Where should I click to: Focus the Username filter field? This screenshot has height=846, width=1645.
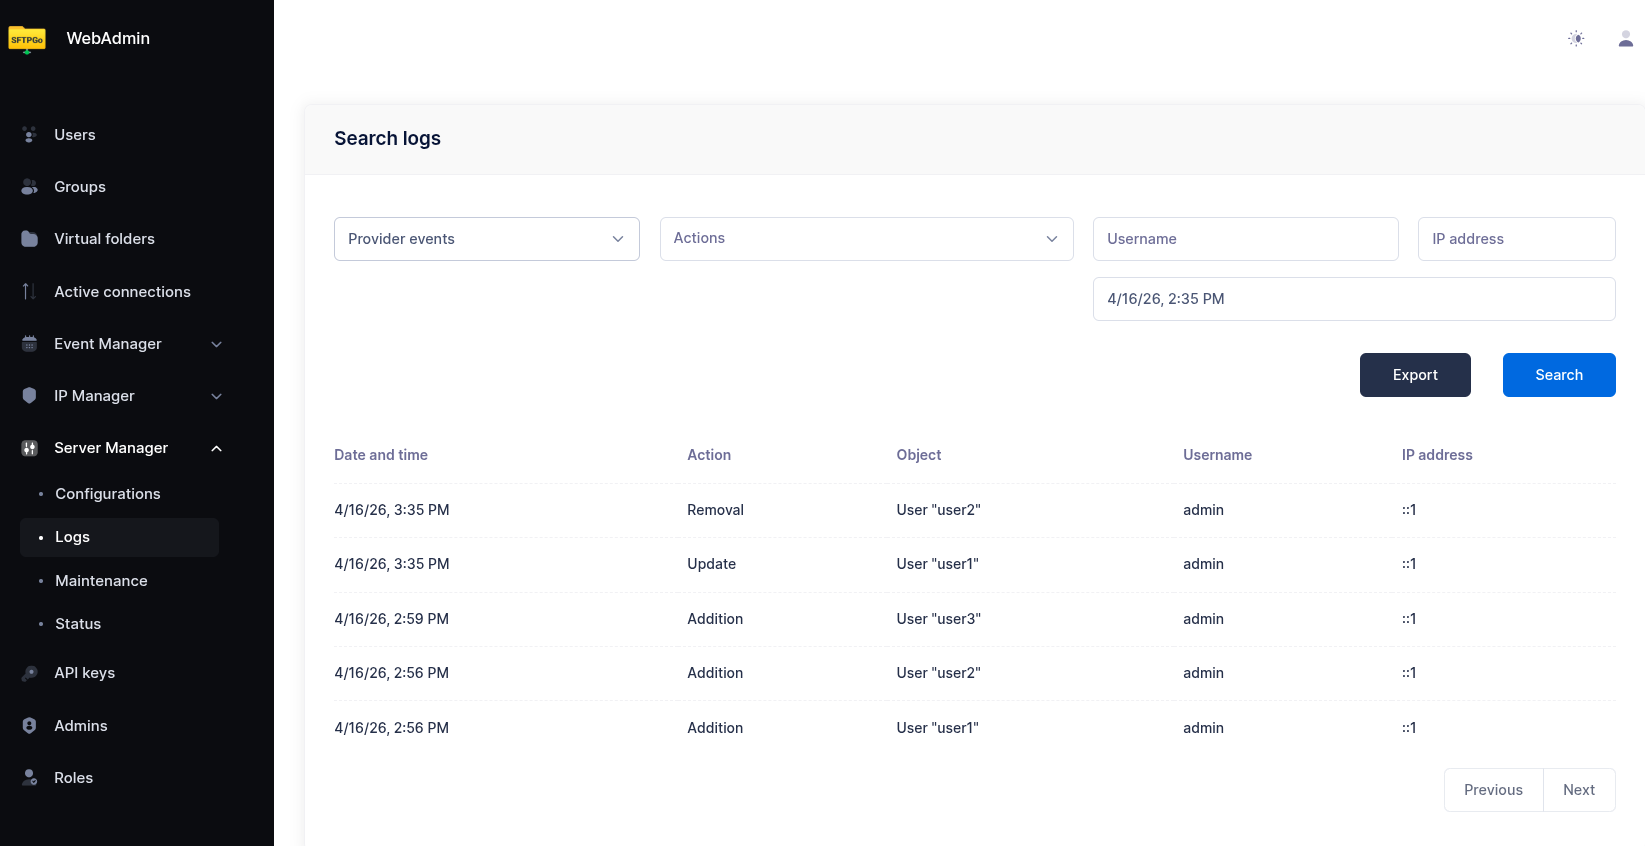tap(1245, 239)
